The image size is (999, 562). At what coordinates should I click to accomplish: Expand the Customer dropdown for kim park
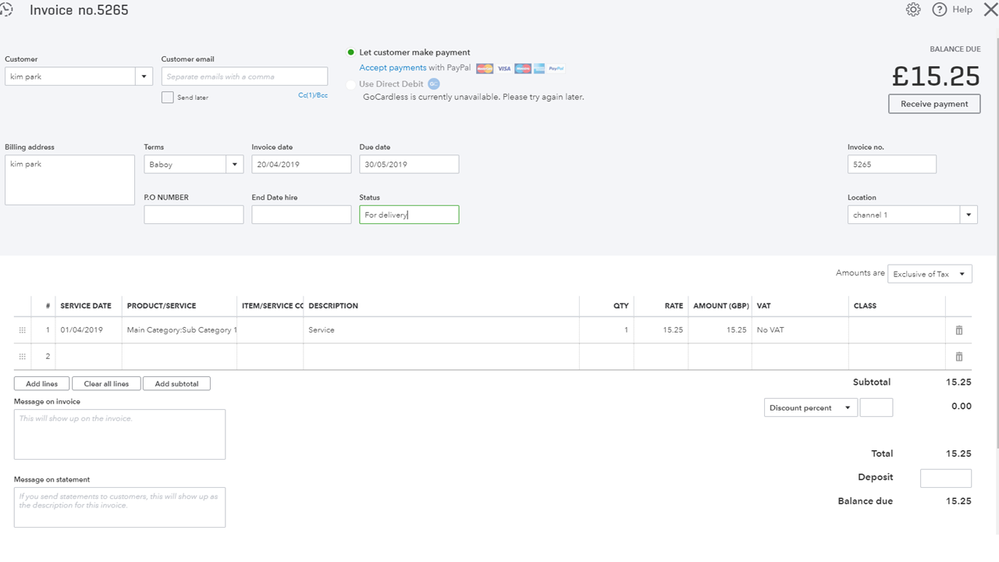tap(144, 77)
